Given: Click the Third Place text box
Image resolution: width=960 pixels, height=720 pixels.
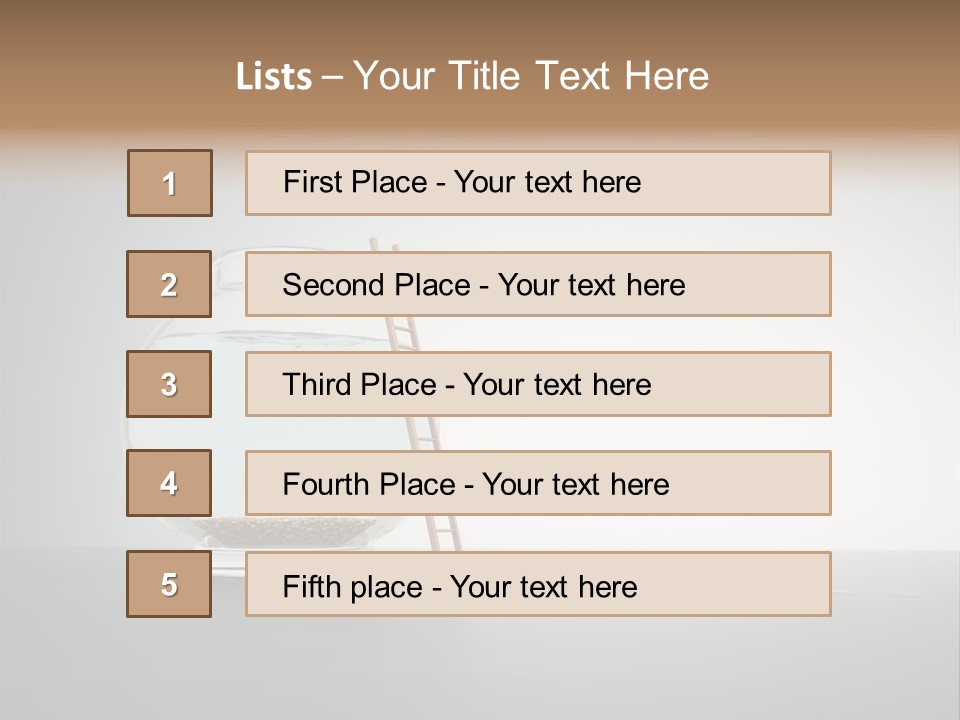Looking at the screenshot, I should [538, 384].
